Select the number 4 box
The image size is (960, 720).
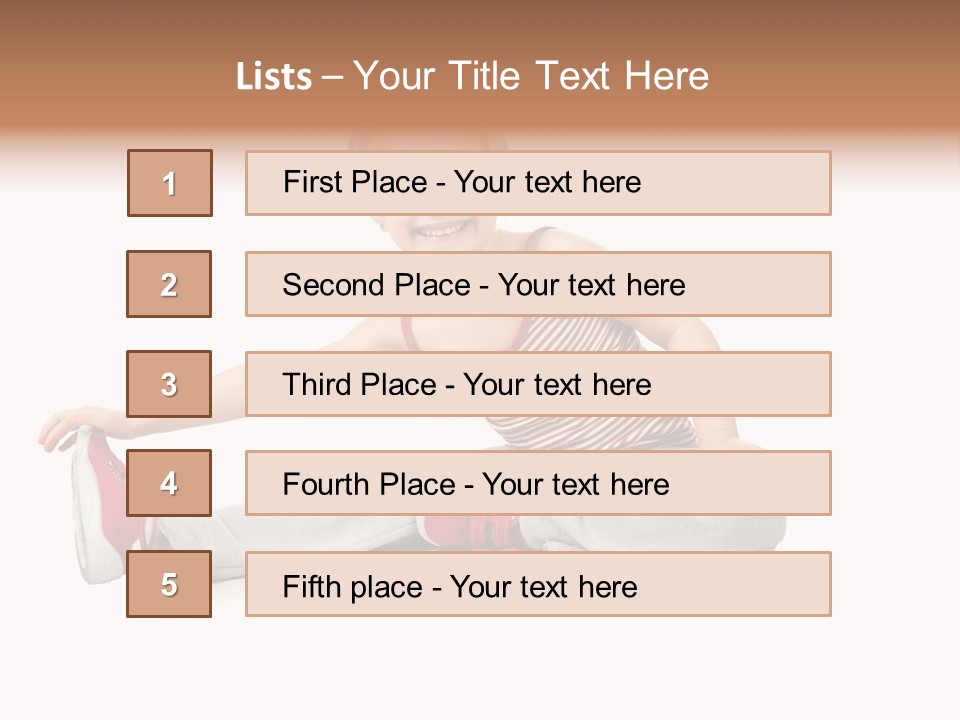[x=169, y=484]
